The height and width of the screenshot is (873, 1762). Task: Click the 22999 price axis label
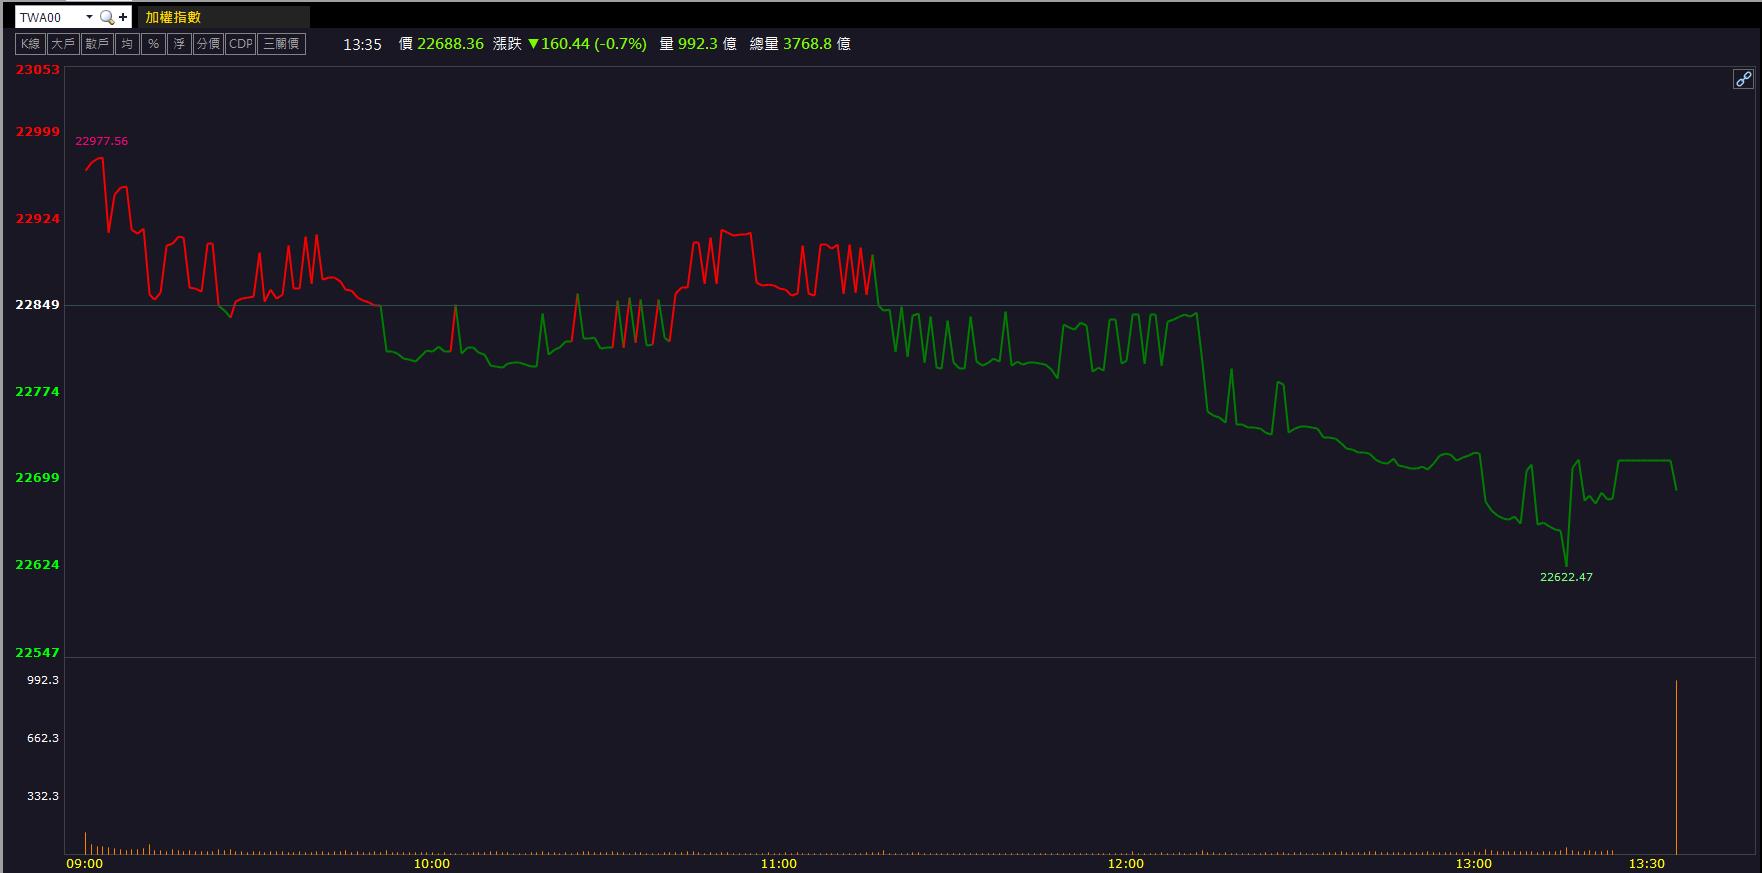click(38, 132)
